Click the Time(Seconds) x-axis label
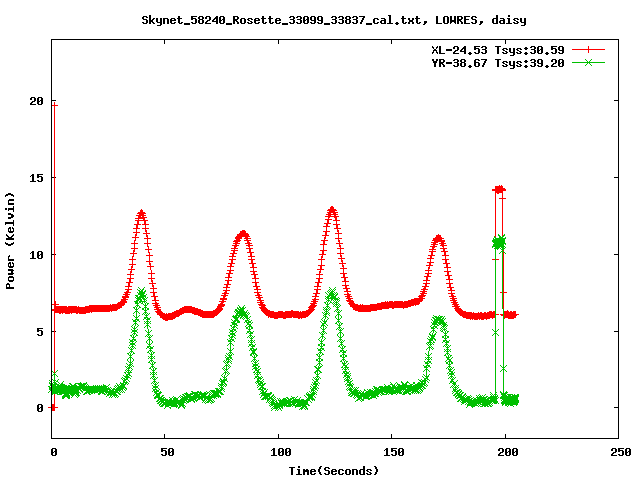 click(334, 470)
